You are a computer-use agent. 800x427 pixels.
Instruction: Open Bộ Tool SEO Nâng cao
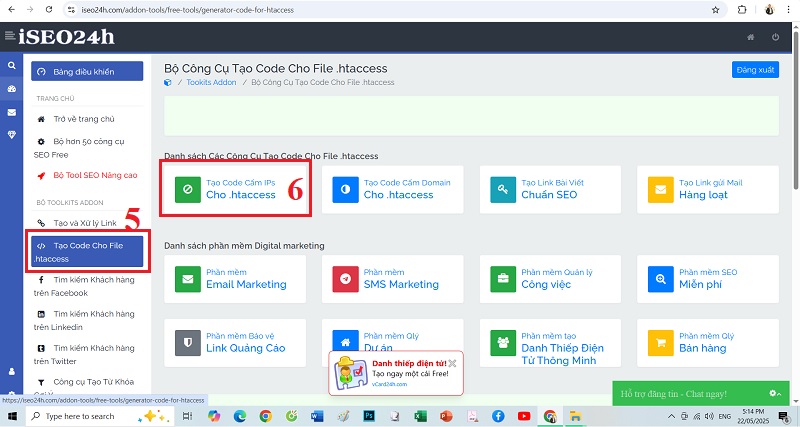pyautogui.click(x=87, y=175)
